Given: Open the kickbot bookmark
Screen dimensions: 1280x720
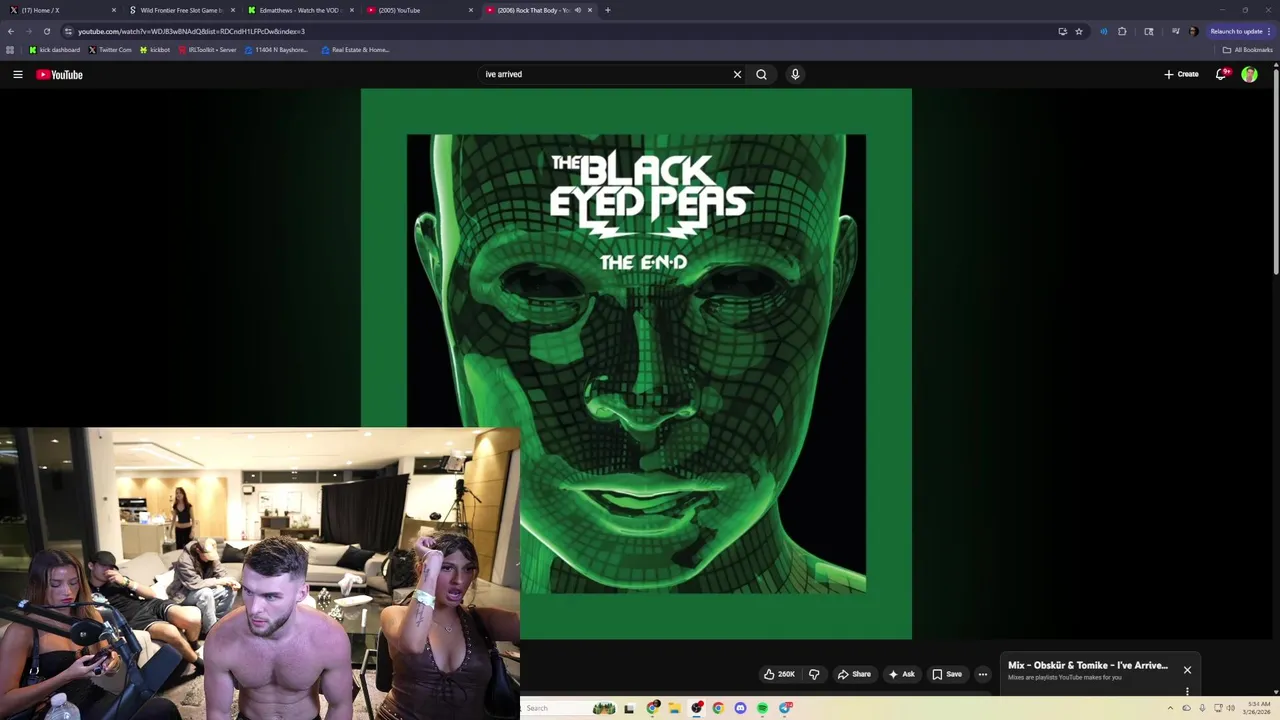Looking at the screenshot, I should click(x=155, y=49).
